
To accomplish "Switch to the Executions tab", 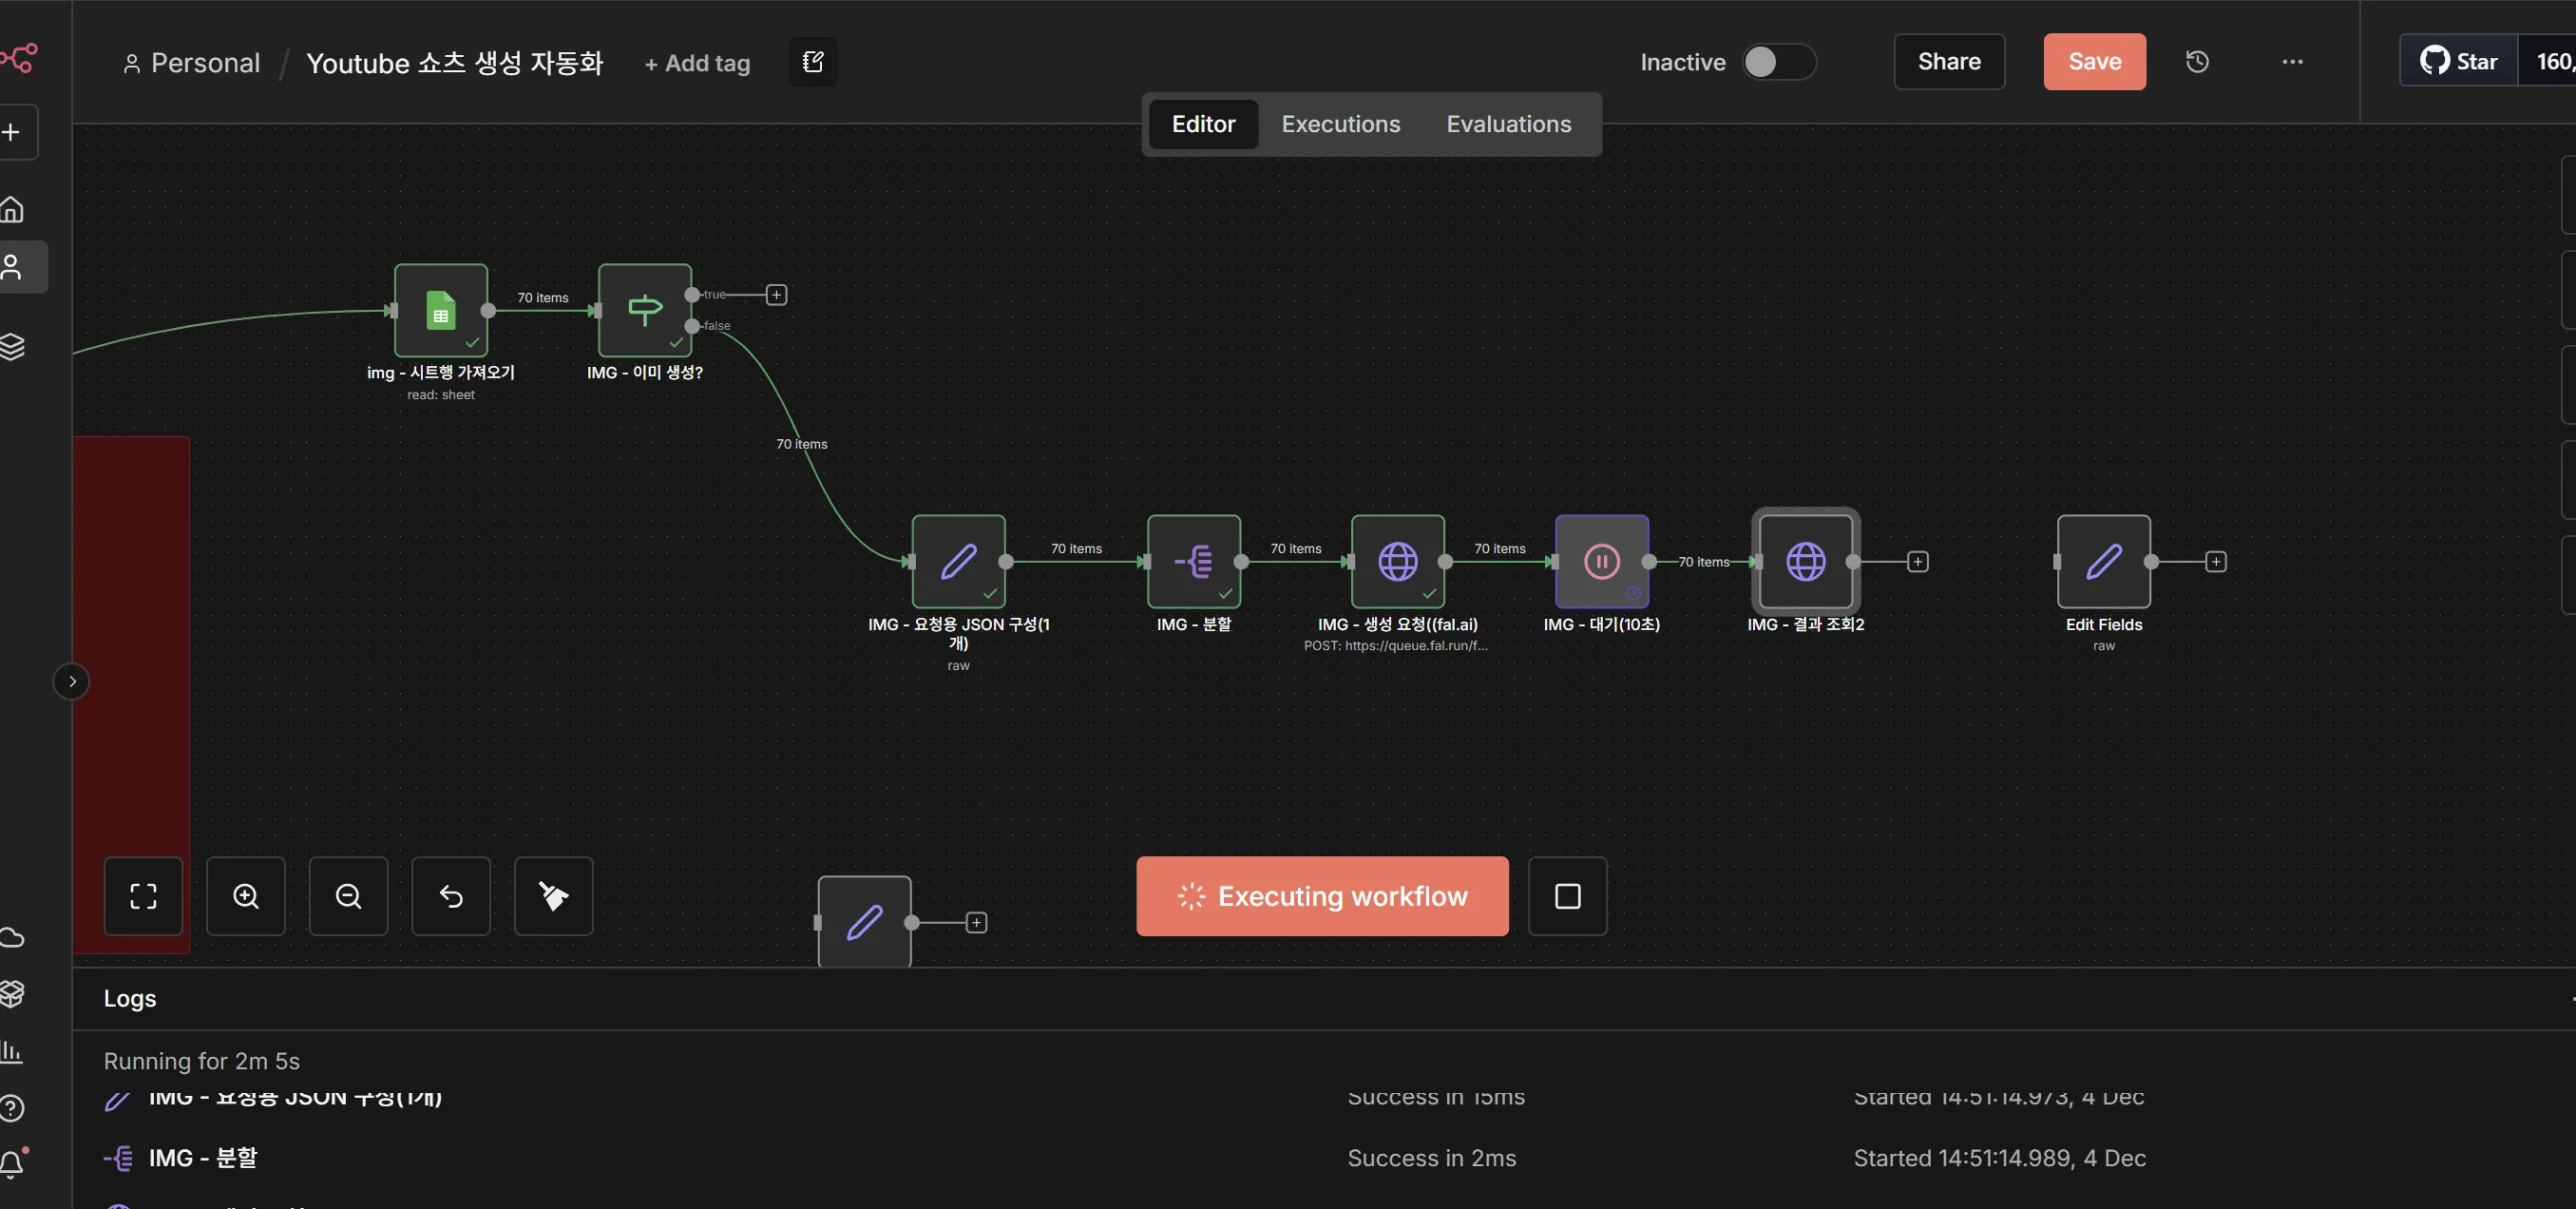I will click(x=1340, y=124).
